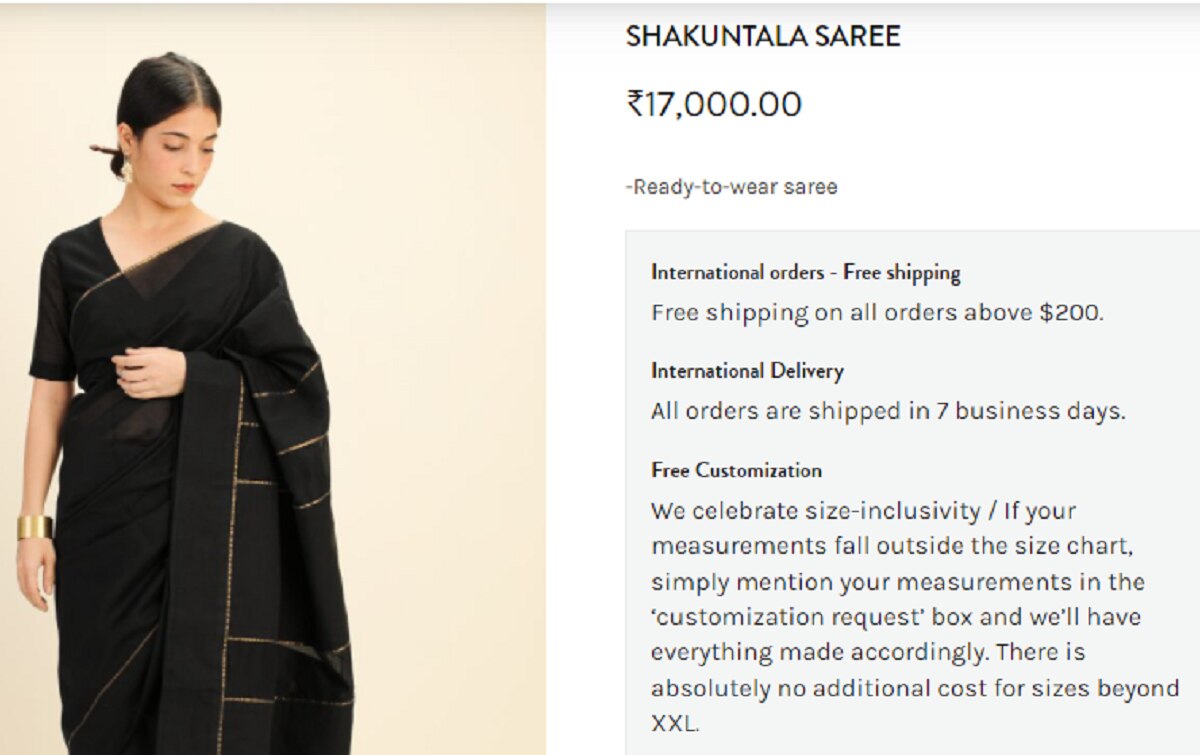Click the Free Customization heading

[x=736, y=470]
